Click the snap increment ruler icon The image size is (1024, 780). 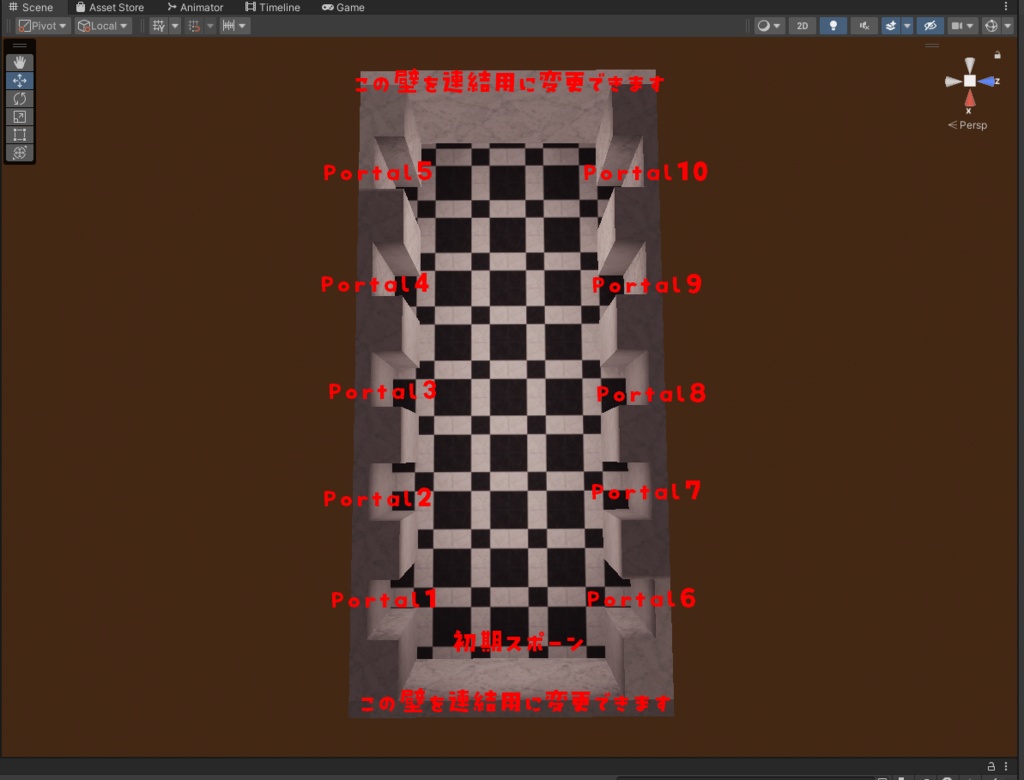coord(231,25)
